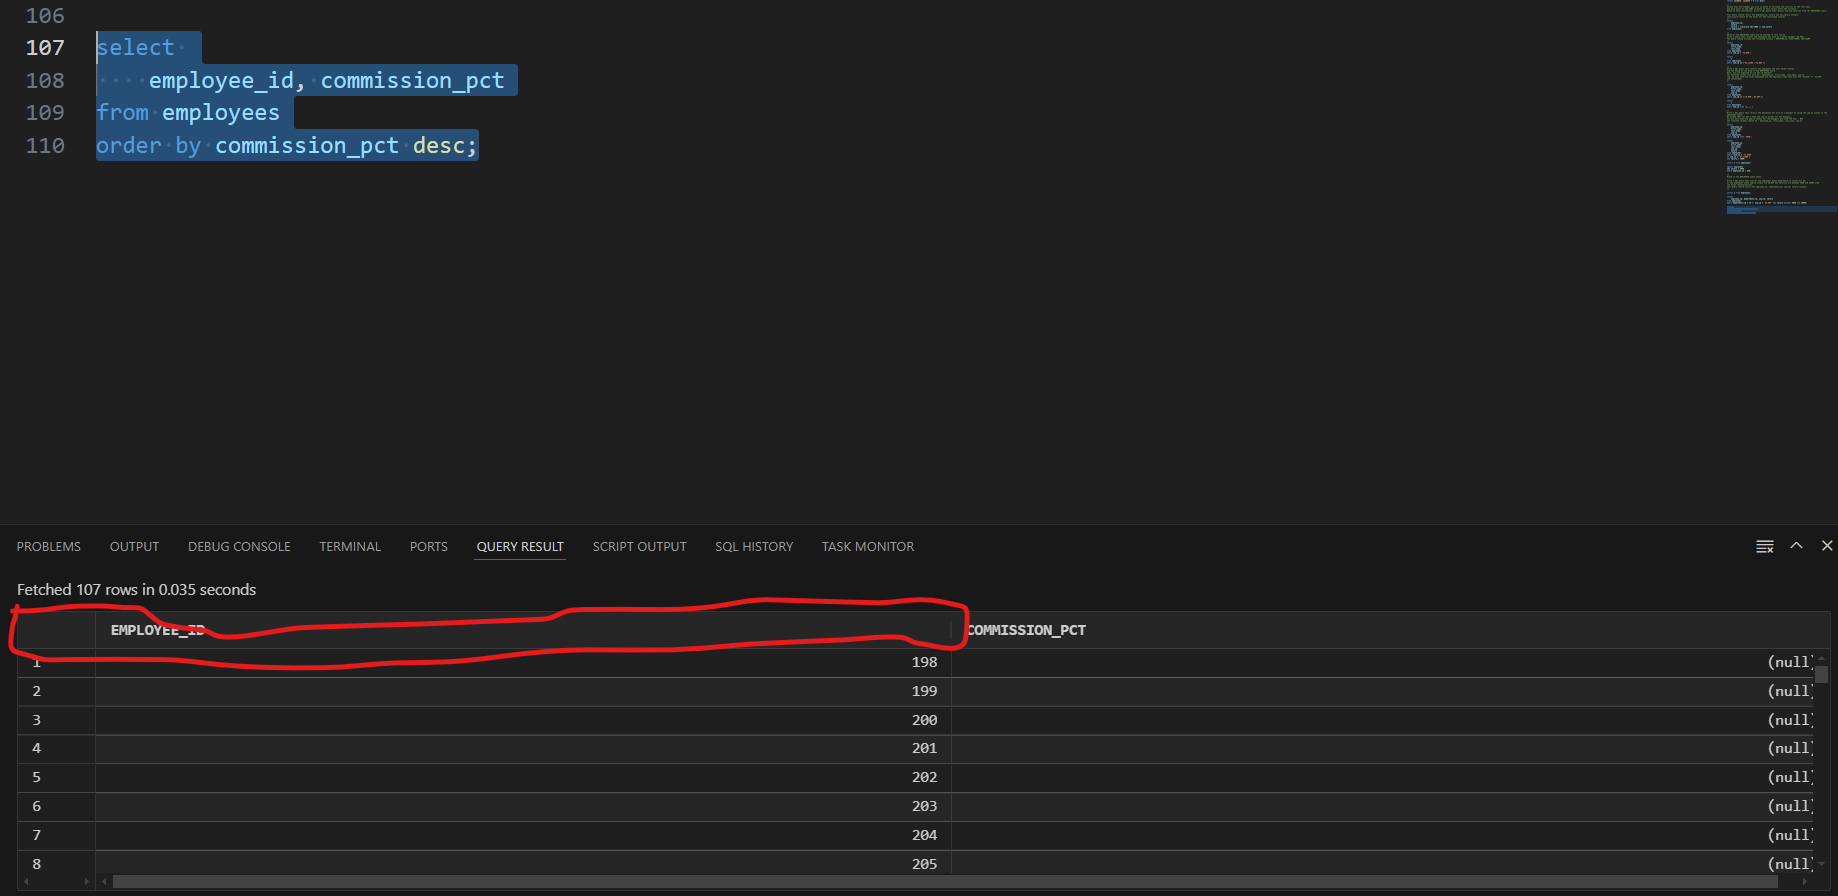Click the results horizontal scroll-right arrow
This screenshot has height=896, width=1838.
(1804, 882)
